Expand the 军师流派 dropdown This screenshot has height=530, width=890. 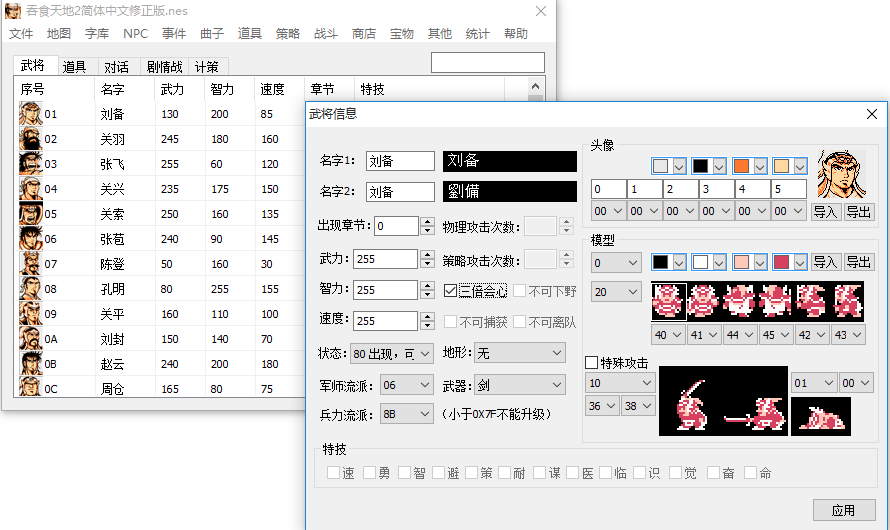406,385
